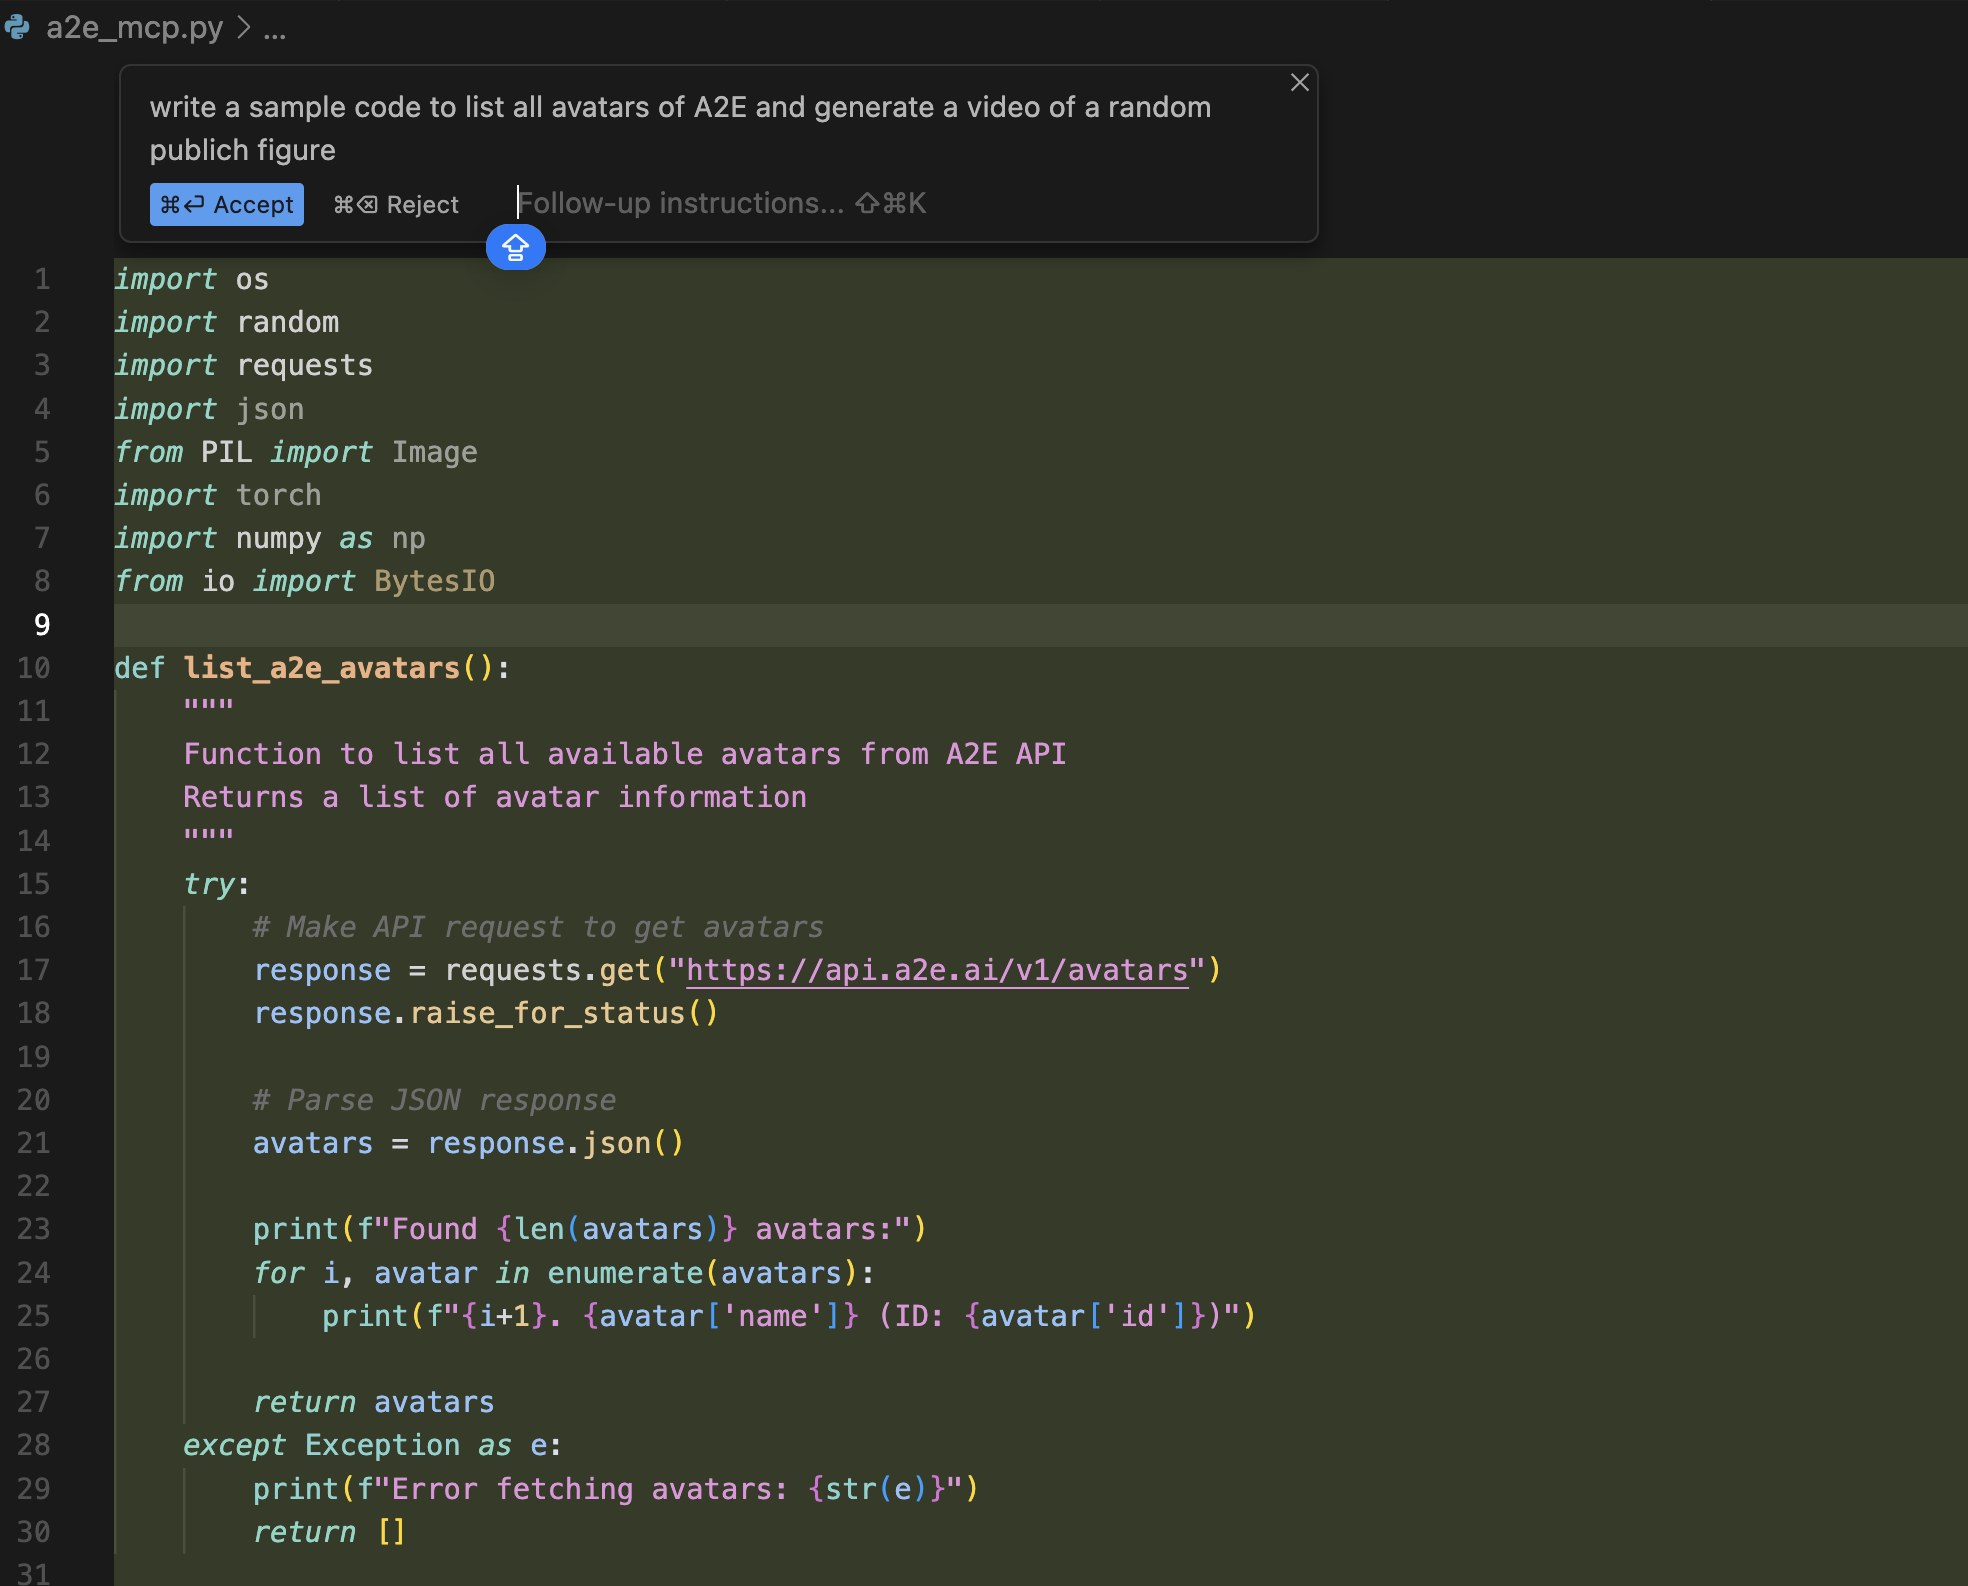
Task: Click '# Make API request to get avatars' comment
Action: pos(538,927)
